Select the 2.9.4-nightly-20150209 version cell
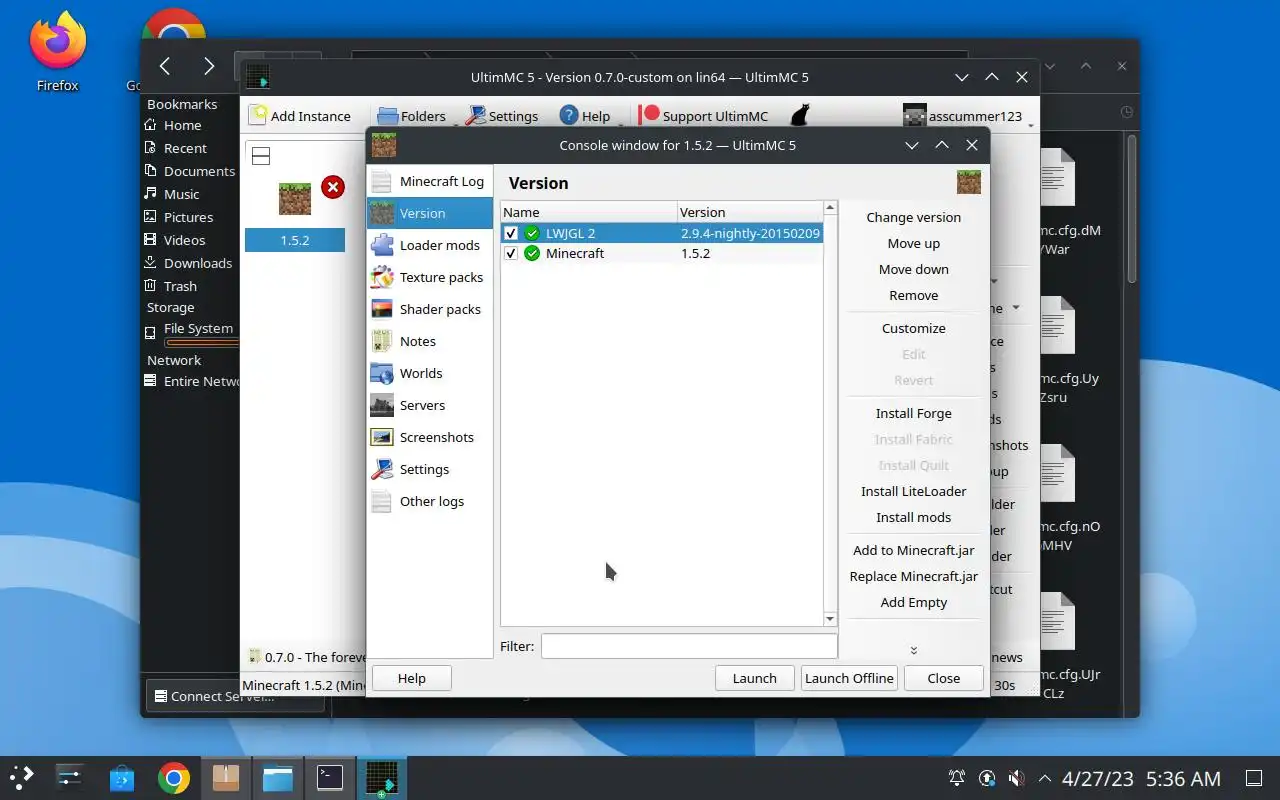This screenshot has width=1280, height=800. (x=750, y=233)
